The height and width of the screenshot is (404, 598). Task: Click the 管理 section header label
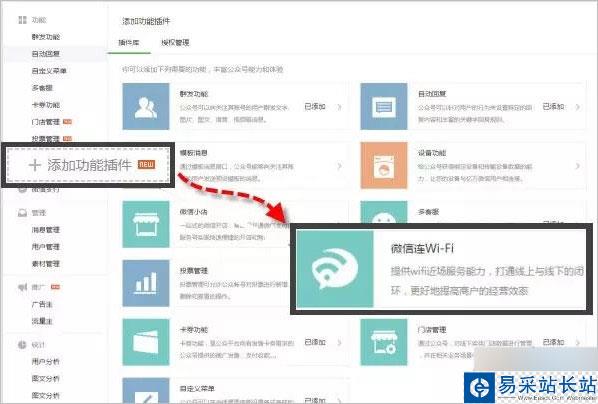[x=39, y=213]
